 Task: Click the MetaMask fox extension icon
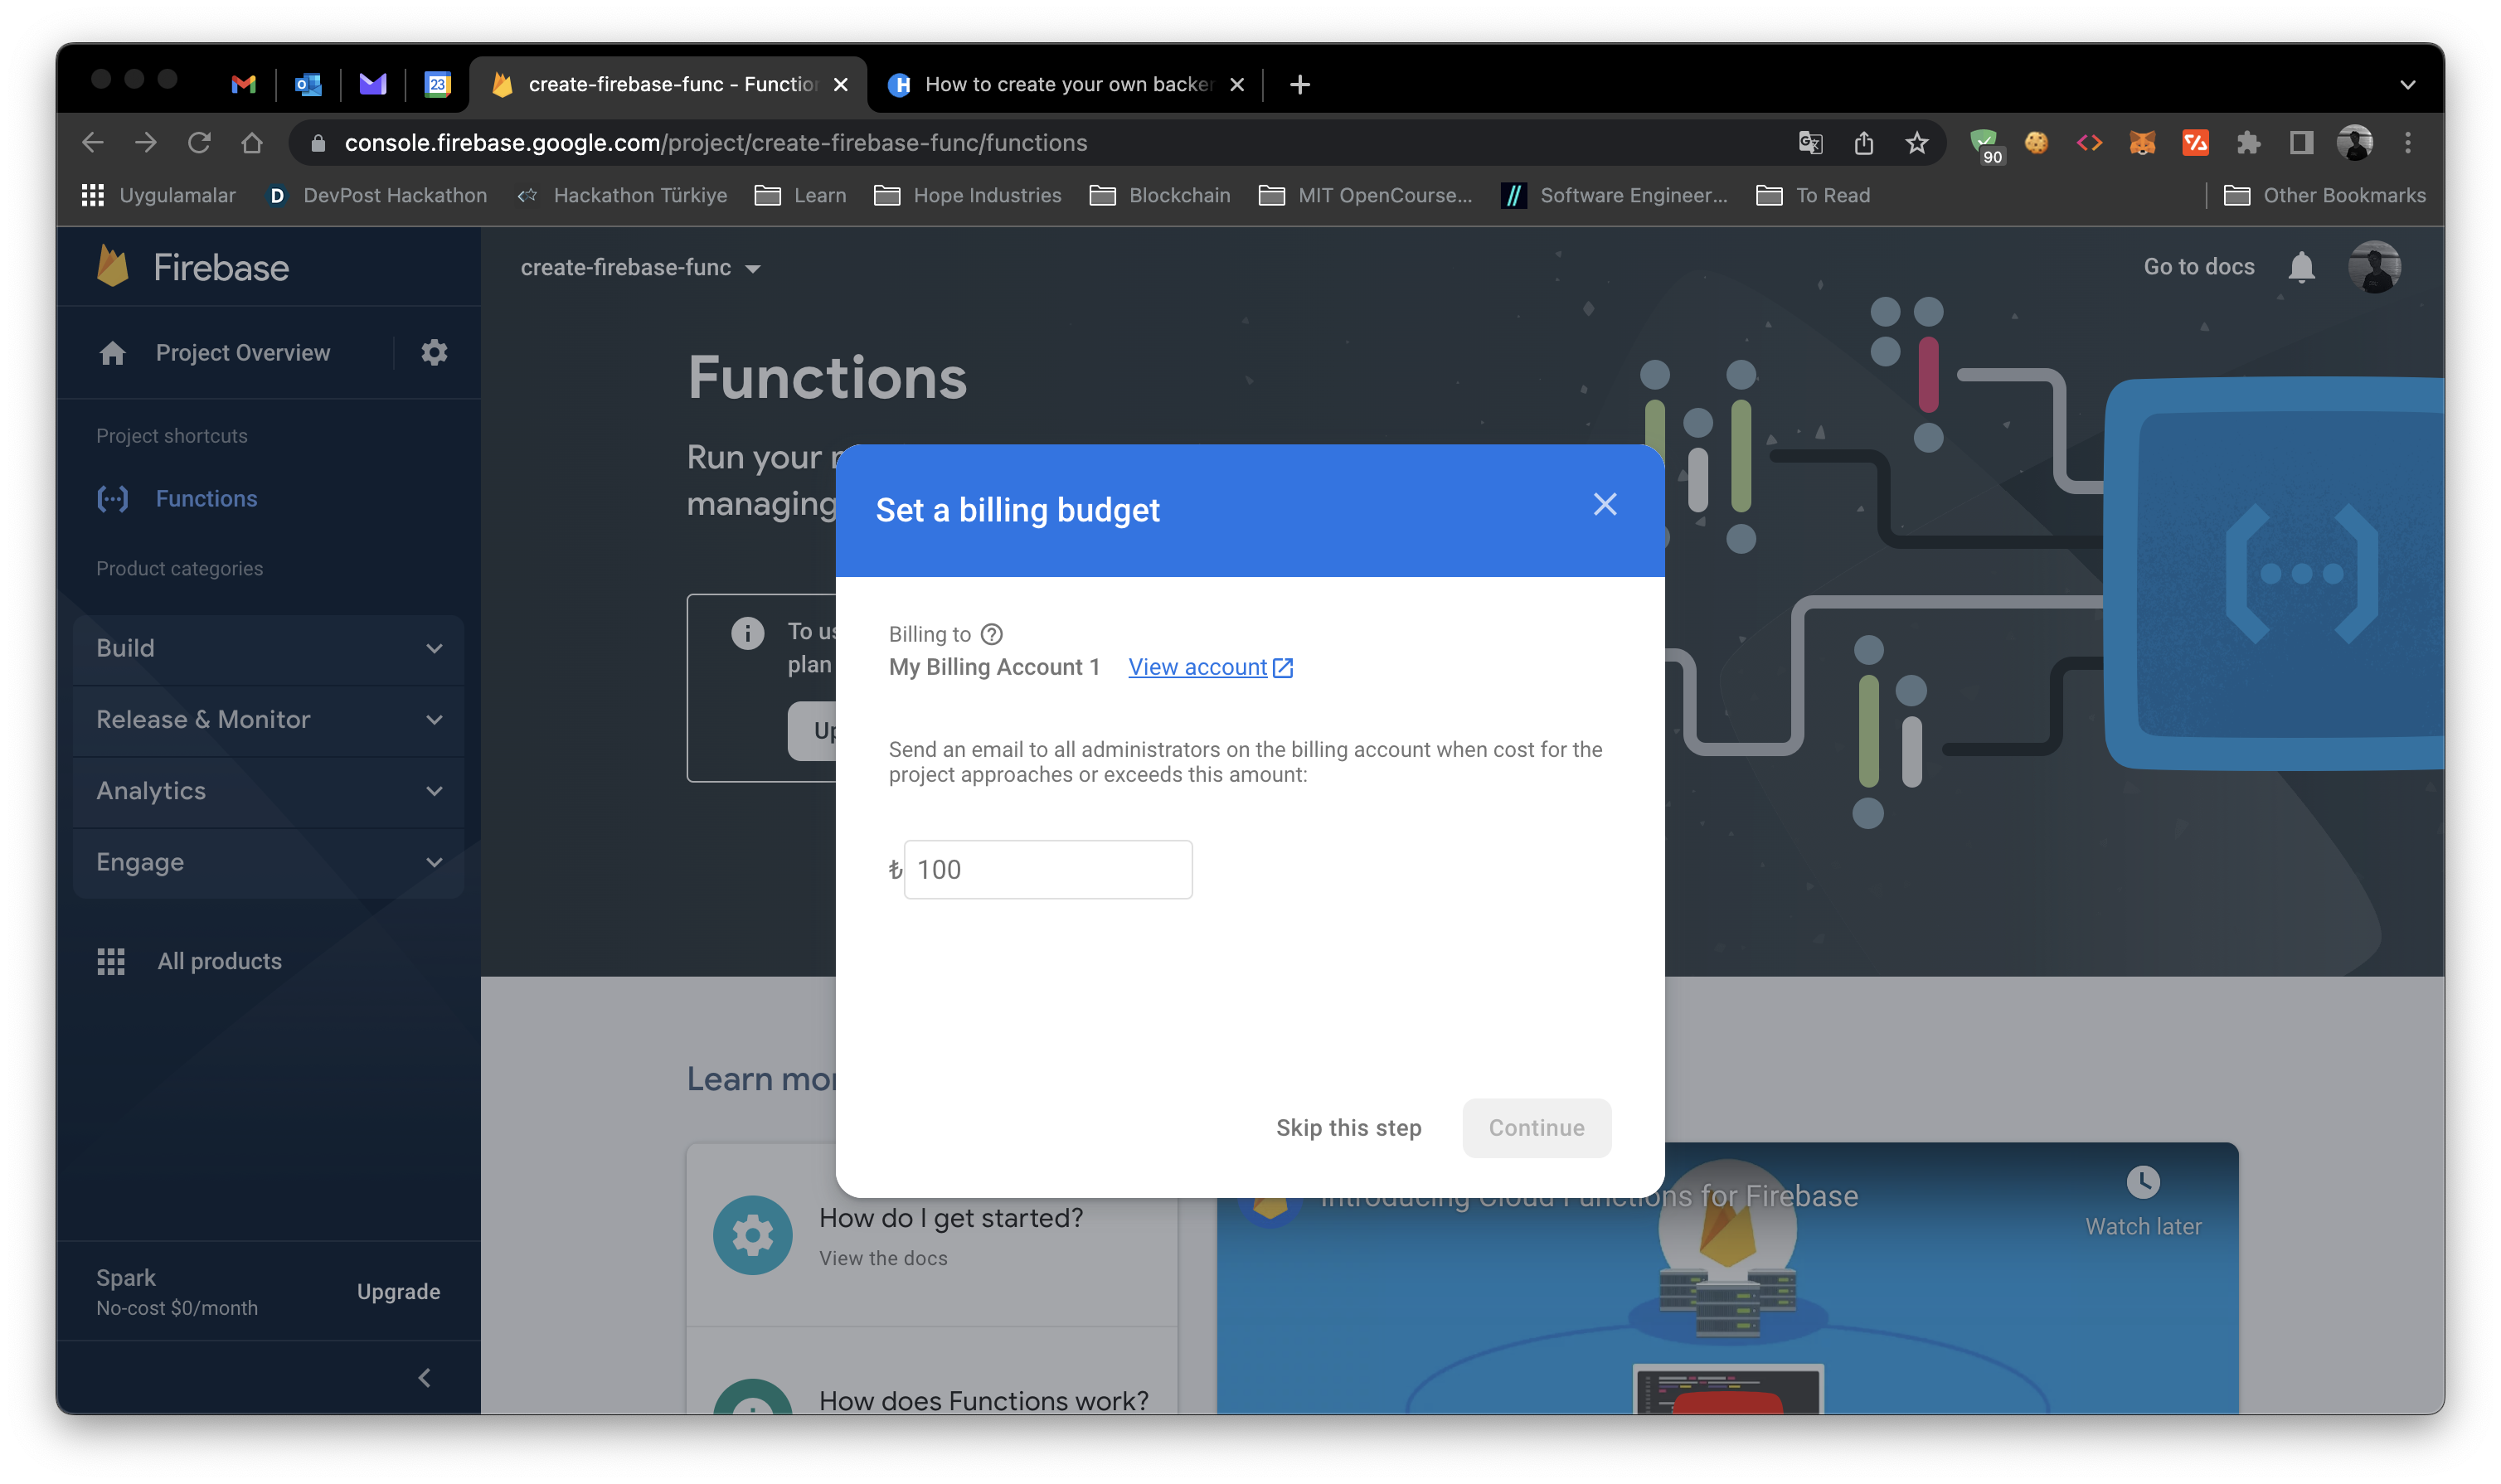[x=2141, y=143]
